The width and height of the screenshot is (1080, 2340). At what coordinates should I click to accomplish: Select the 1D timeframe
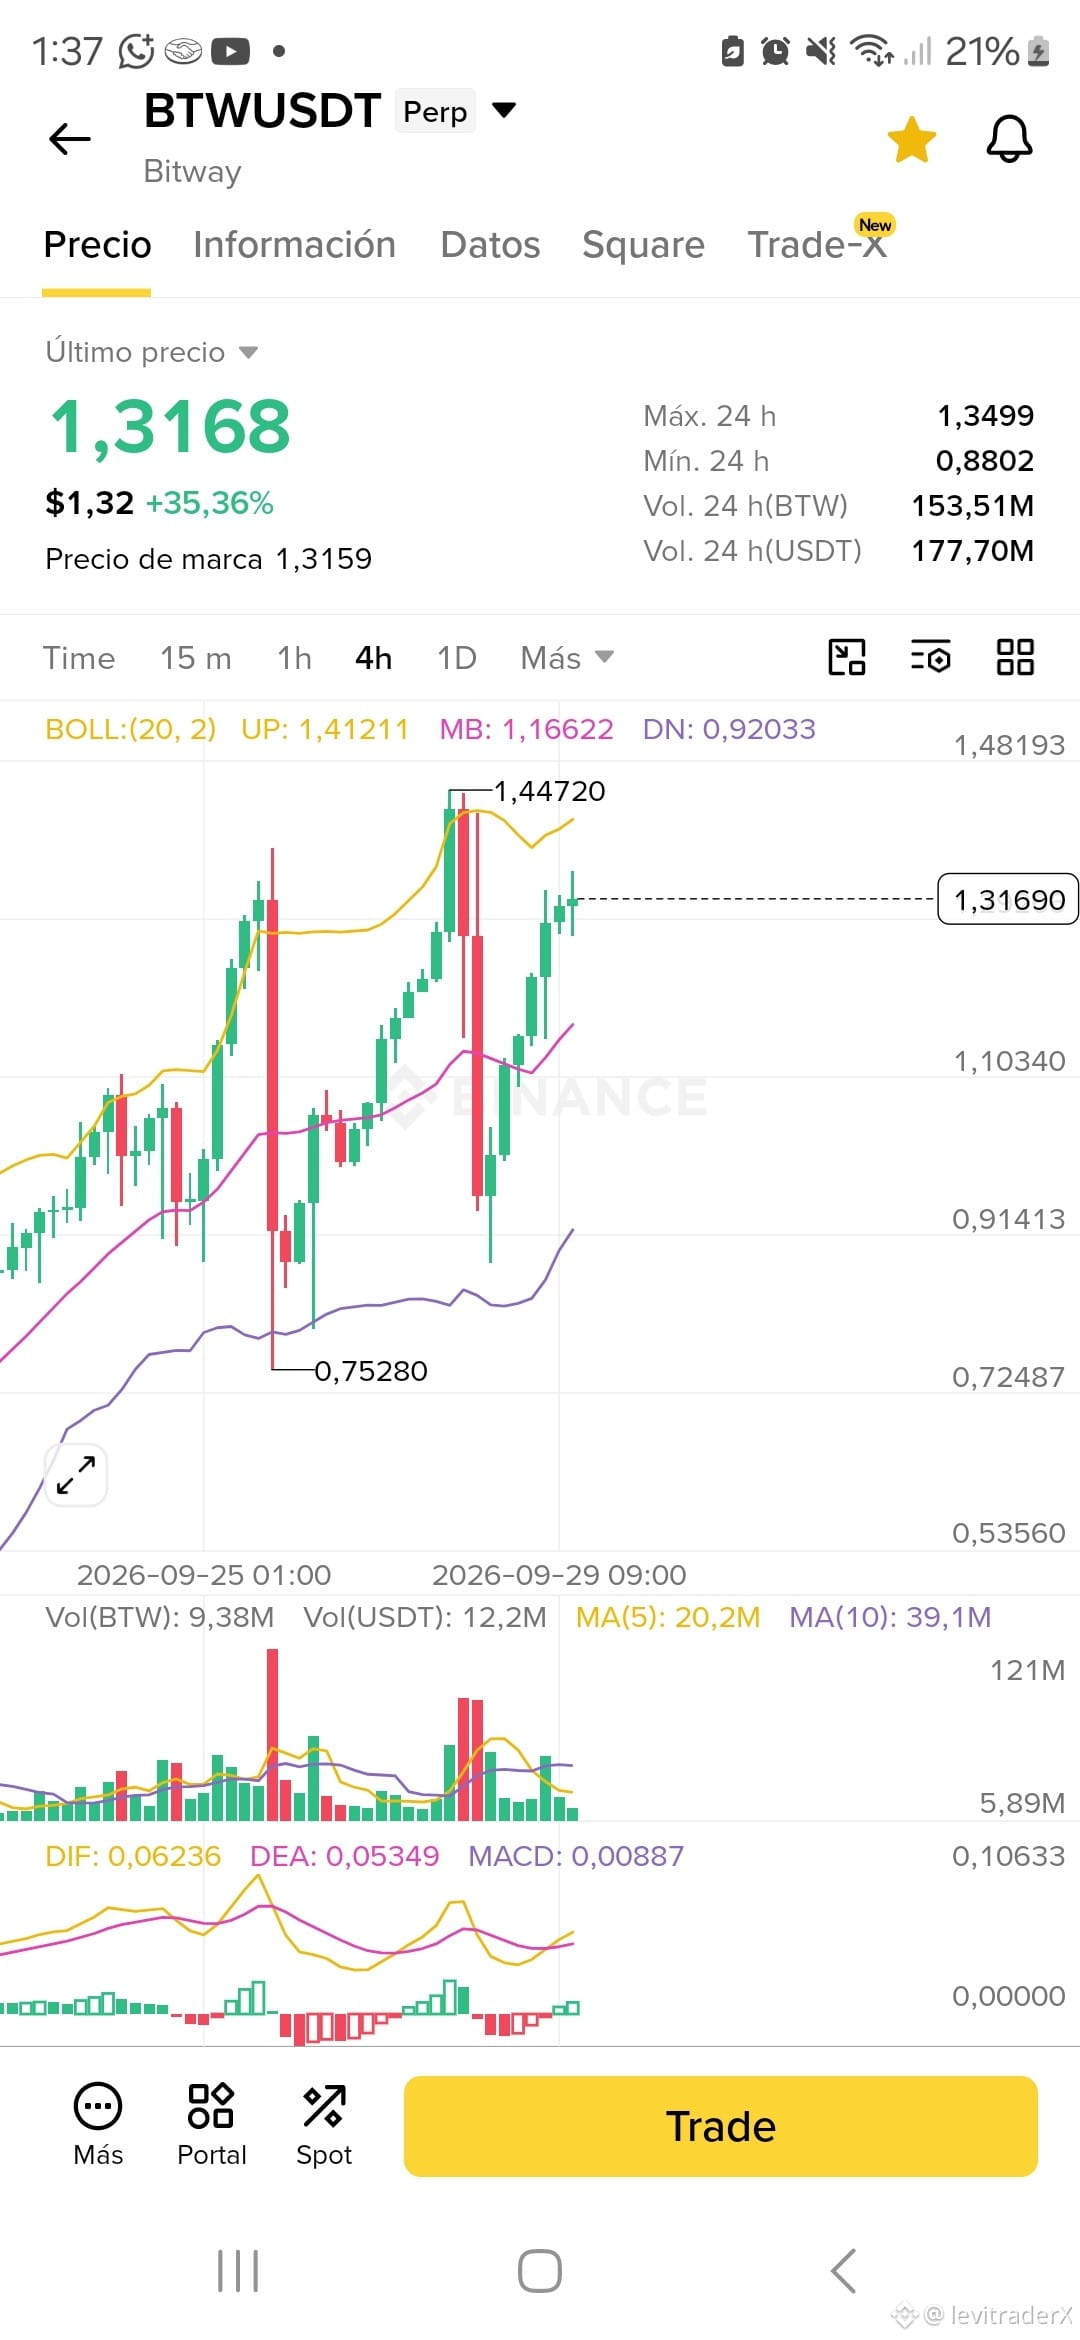pyautogui.click(x=456, y=658)
